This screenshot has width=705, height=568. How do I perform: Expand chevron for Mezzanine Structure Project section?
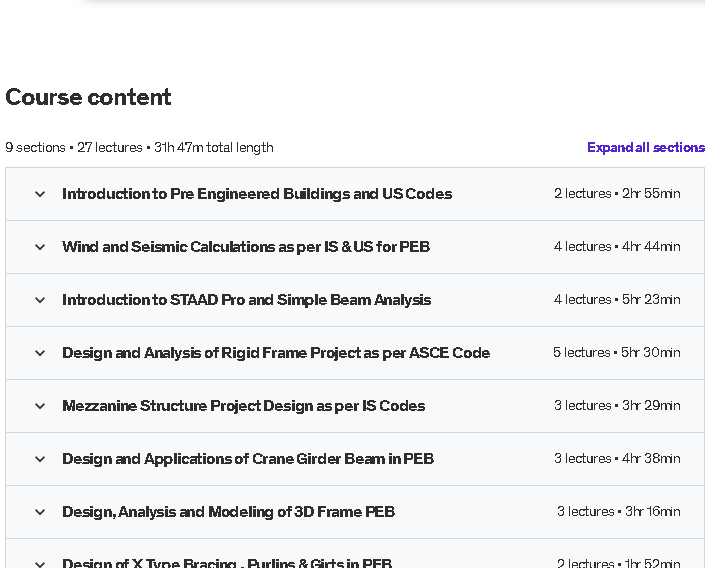click(x=40, y=407)
